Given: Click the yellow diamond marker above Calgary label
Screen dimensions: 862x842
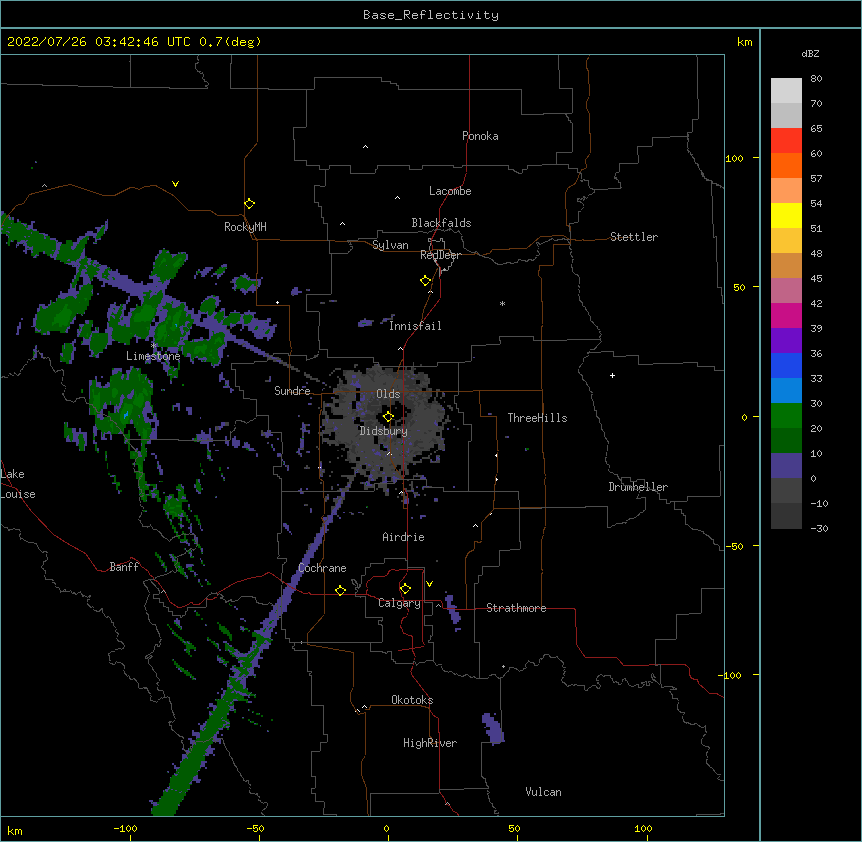Looking at the screenshot, I should (x=405, y=589).
